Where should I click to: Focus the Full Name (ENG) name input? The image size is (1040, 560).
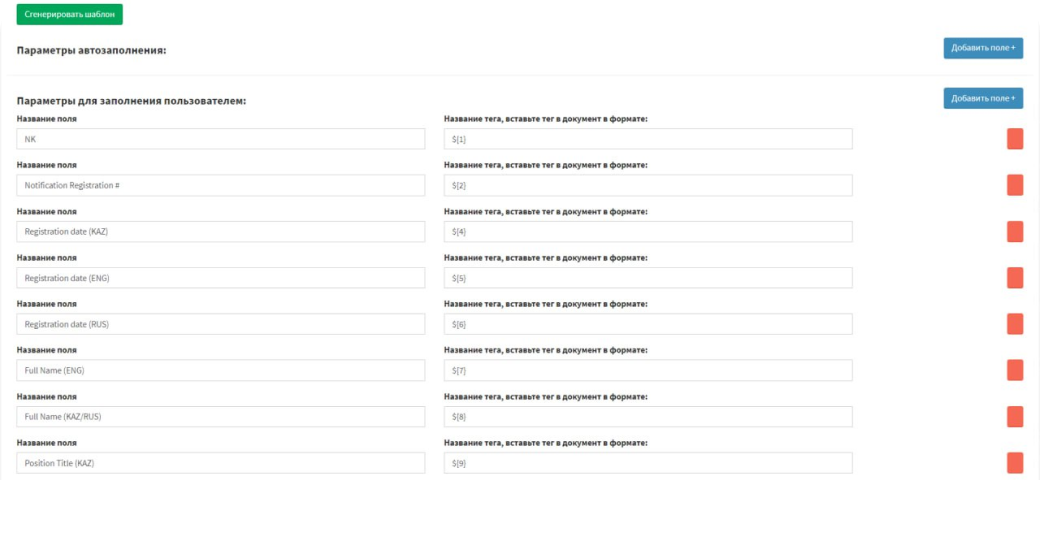221,370
